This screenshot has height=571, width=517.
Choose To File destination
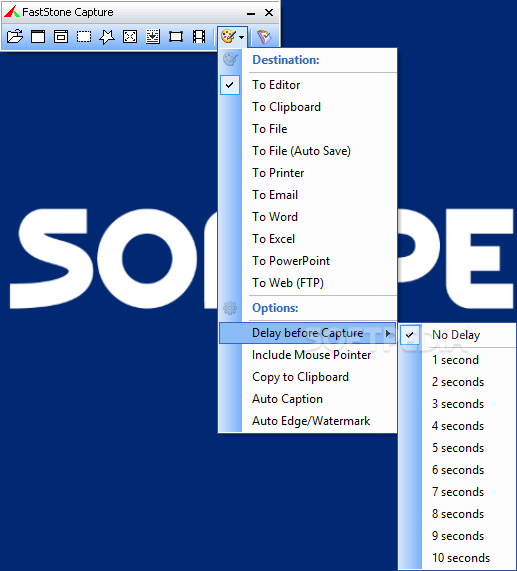308,129
